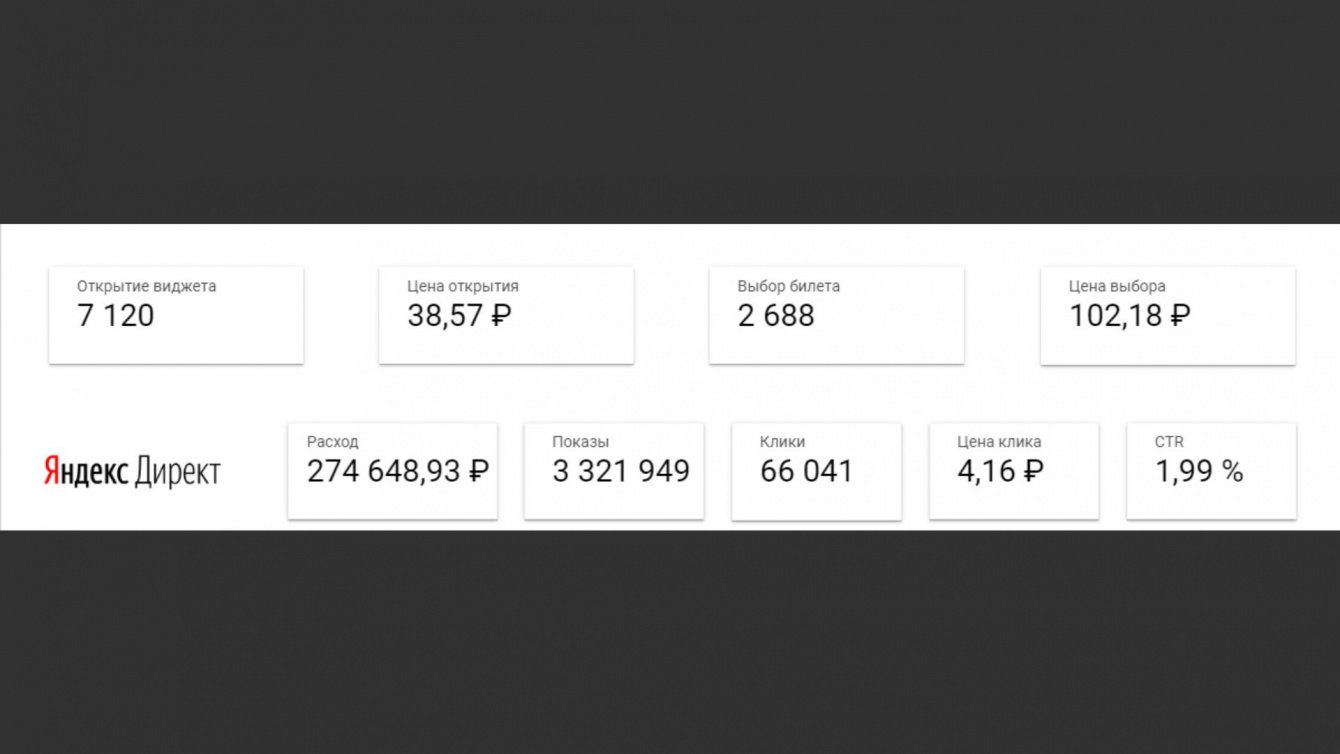Click the Показы label
The width and height of the screenshot is (1340, 754).
point(580,442)
